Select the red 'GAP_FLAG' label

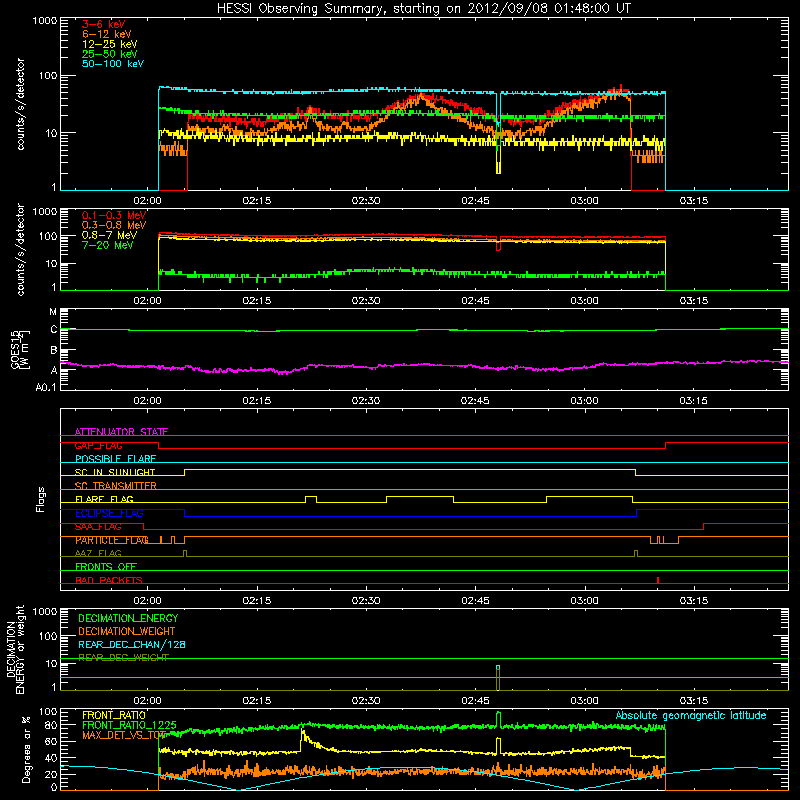pyautogui.click(x=98, y=445)
